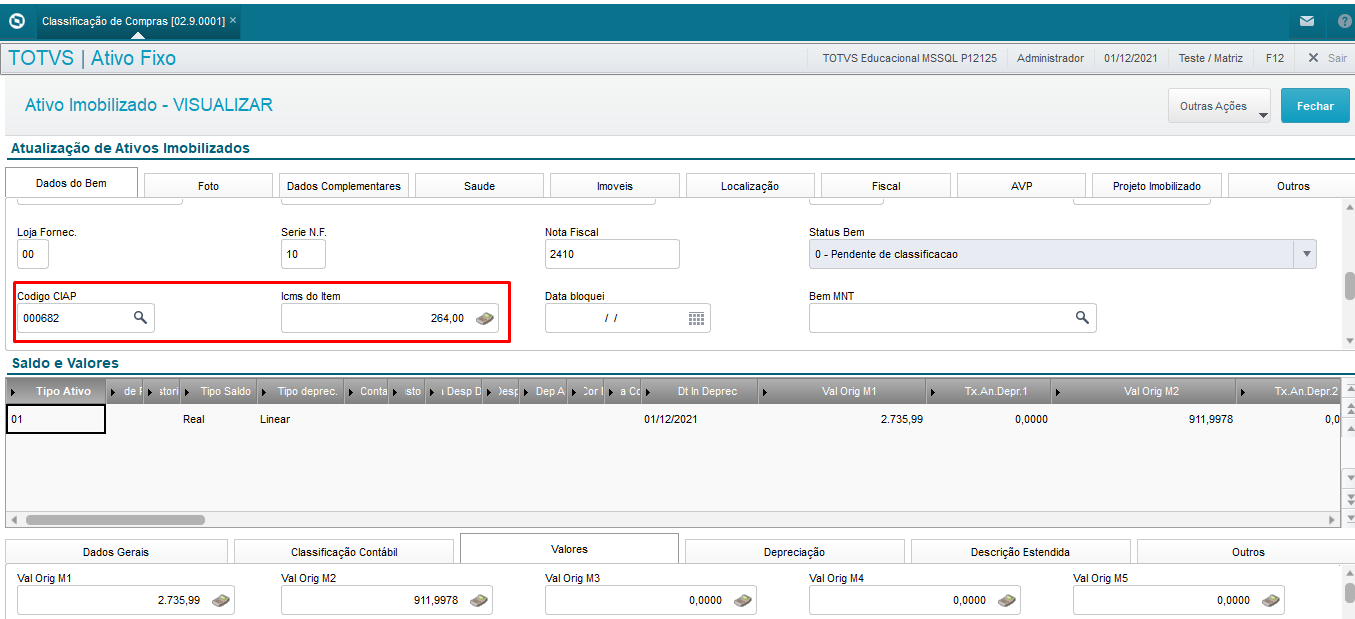Click the header date 01/12/2021

pos(1131,58)
